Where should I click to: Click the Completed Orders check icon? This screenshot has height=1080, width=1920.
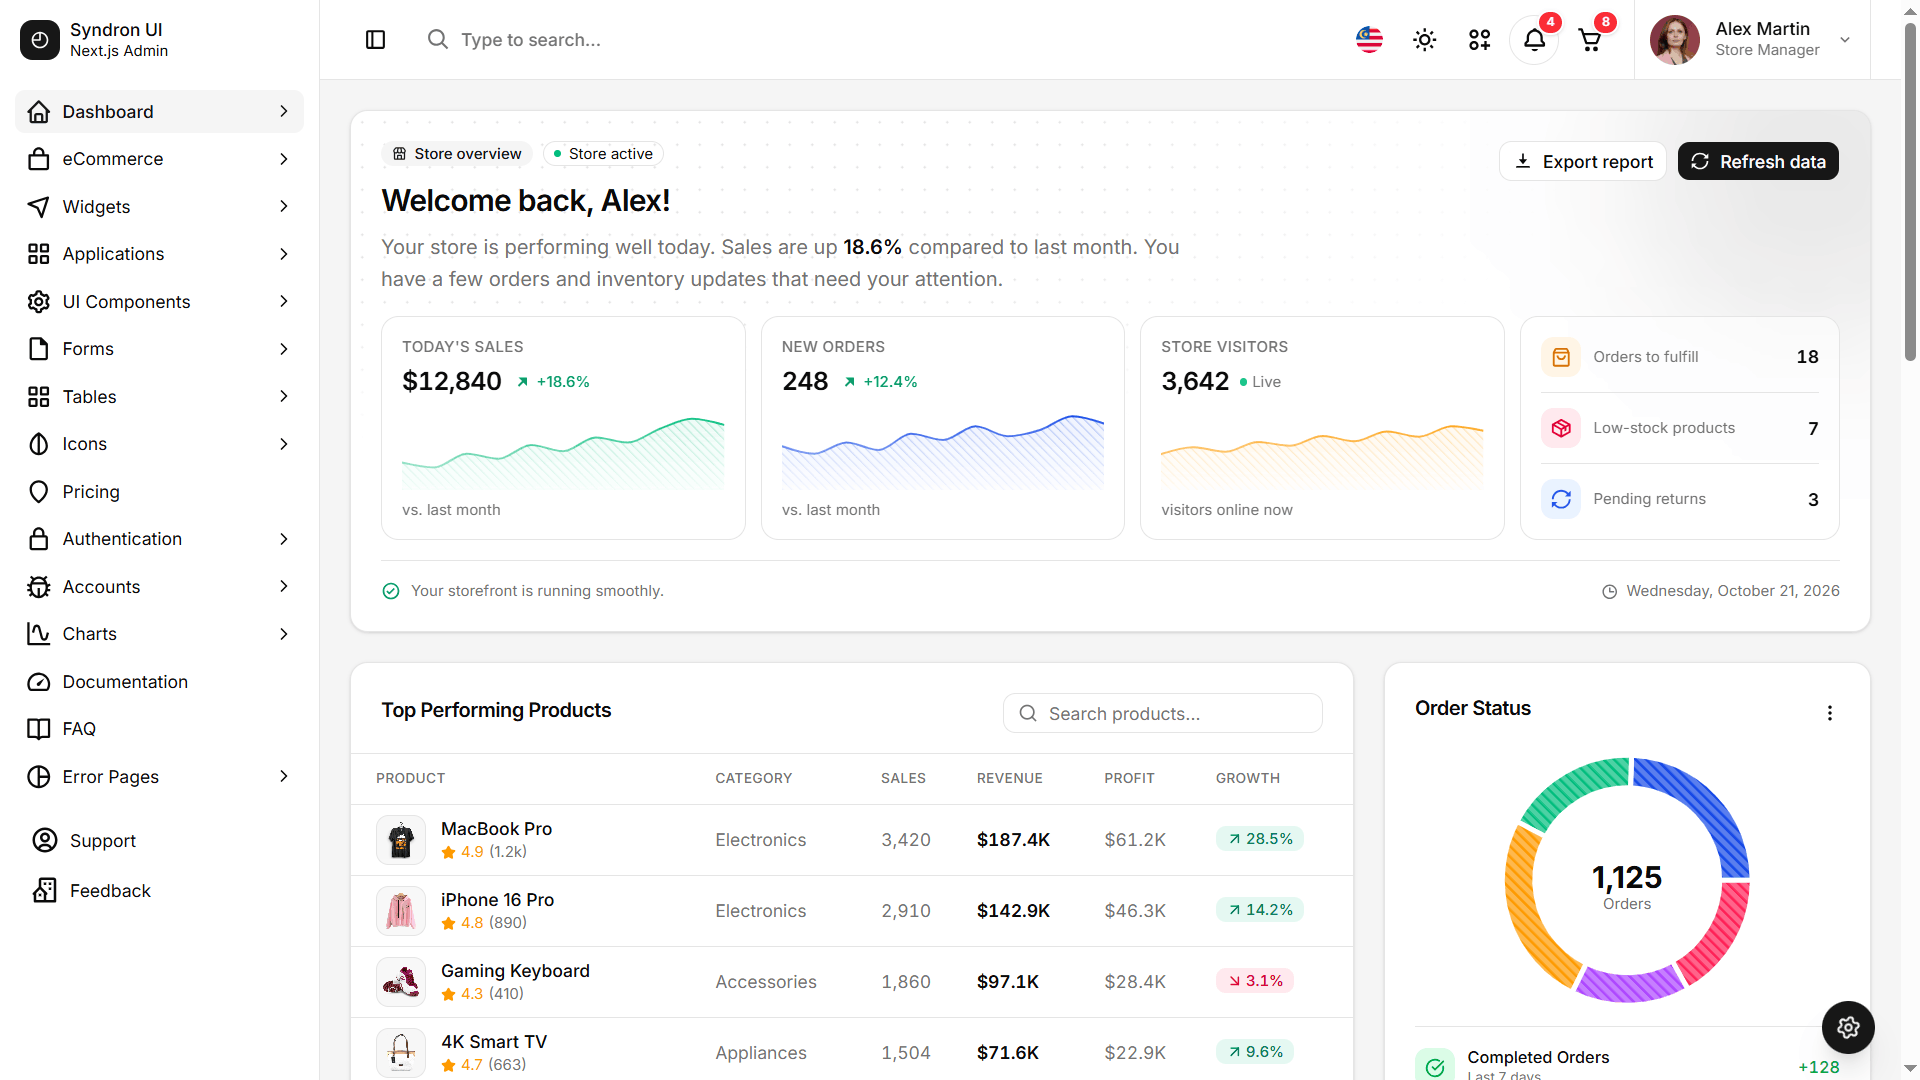[1435, 1066]
